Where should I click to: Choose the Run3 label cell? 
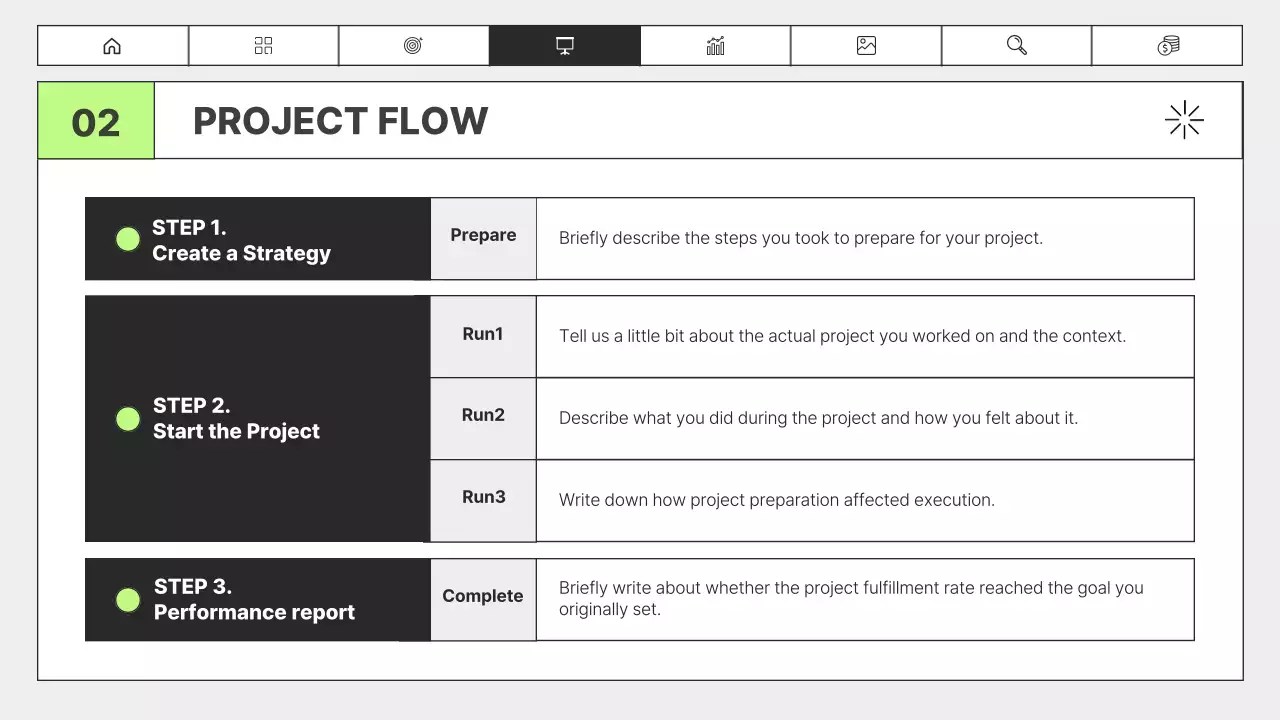pyautogui.click(x=483, y=500)
